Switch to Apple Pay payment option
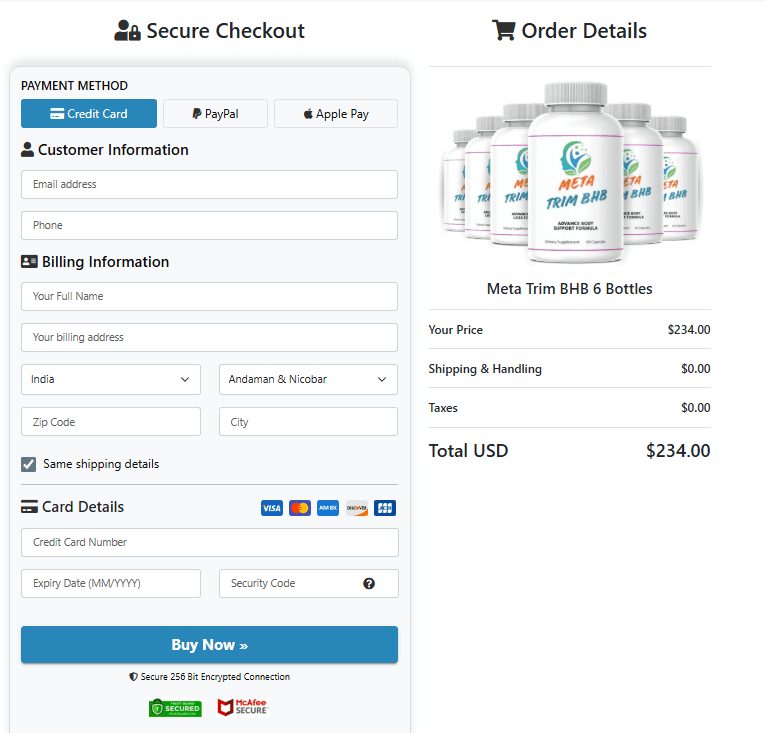This screenshot has width=766, height=733. pos(336,114)
